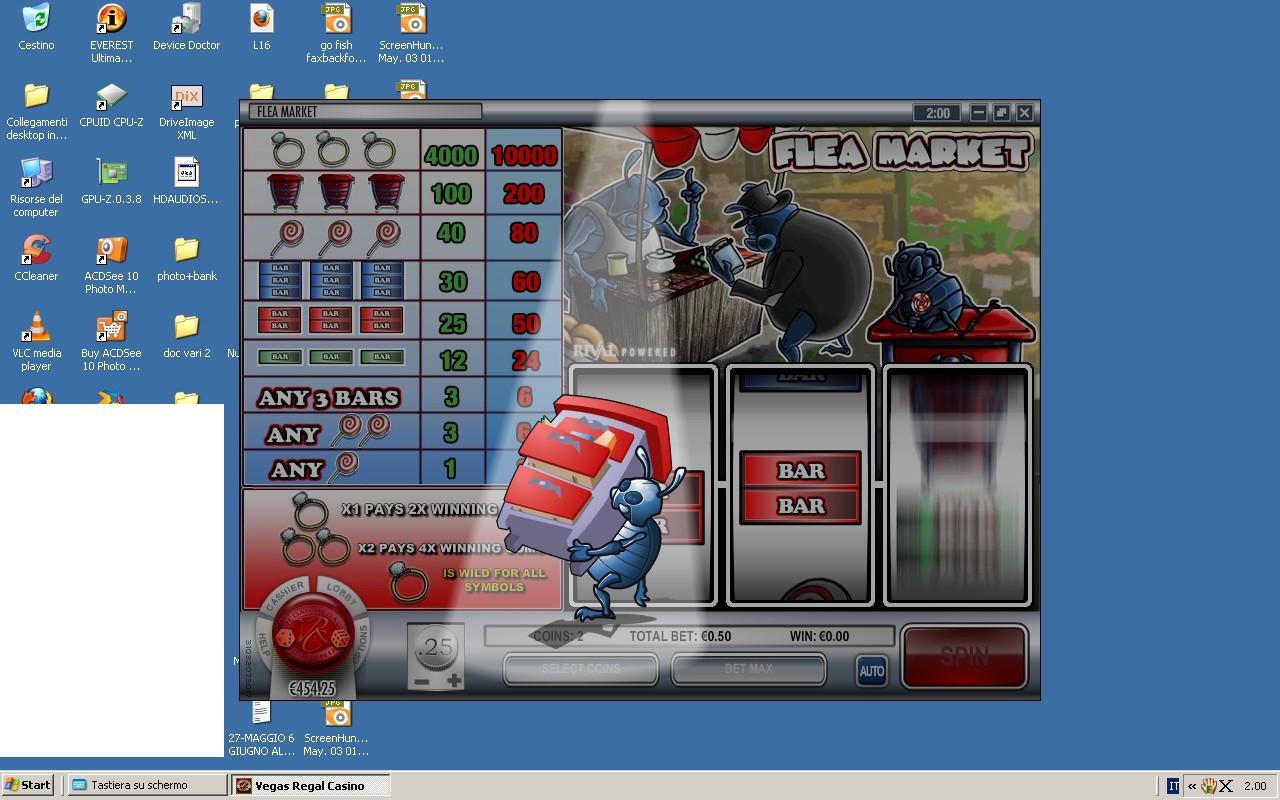
Task: Select Vegas Regal Casino taskbar button
Action: tap(311, 785)
